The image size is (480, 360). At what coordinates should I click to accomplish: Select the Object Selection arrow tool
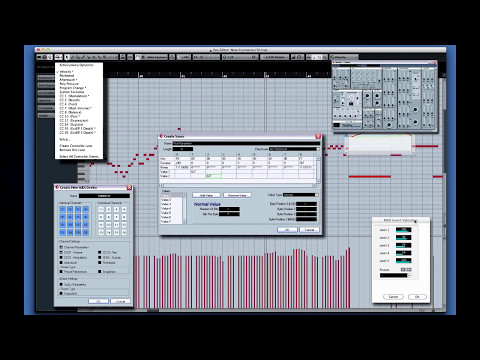[x=67, y=57]
